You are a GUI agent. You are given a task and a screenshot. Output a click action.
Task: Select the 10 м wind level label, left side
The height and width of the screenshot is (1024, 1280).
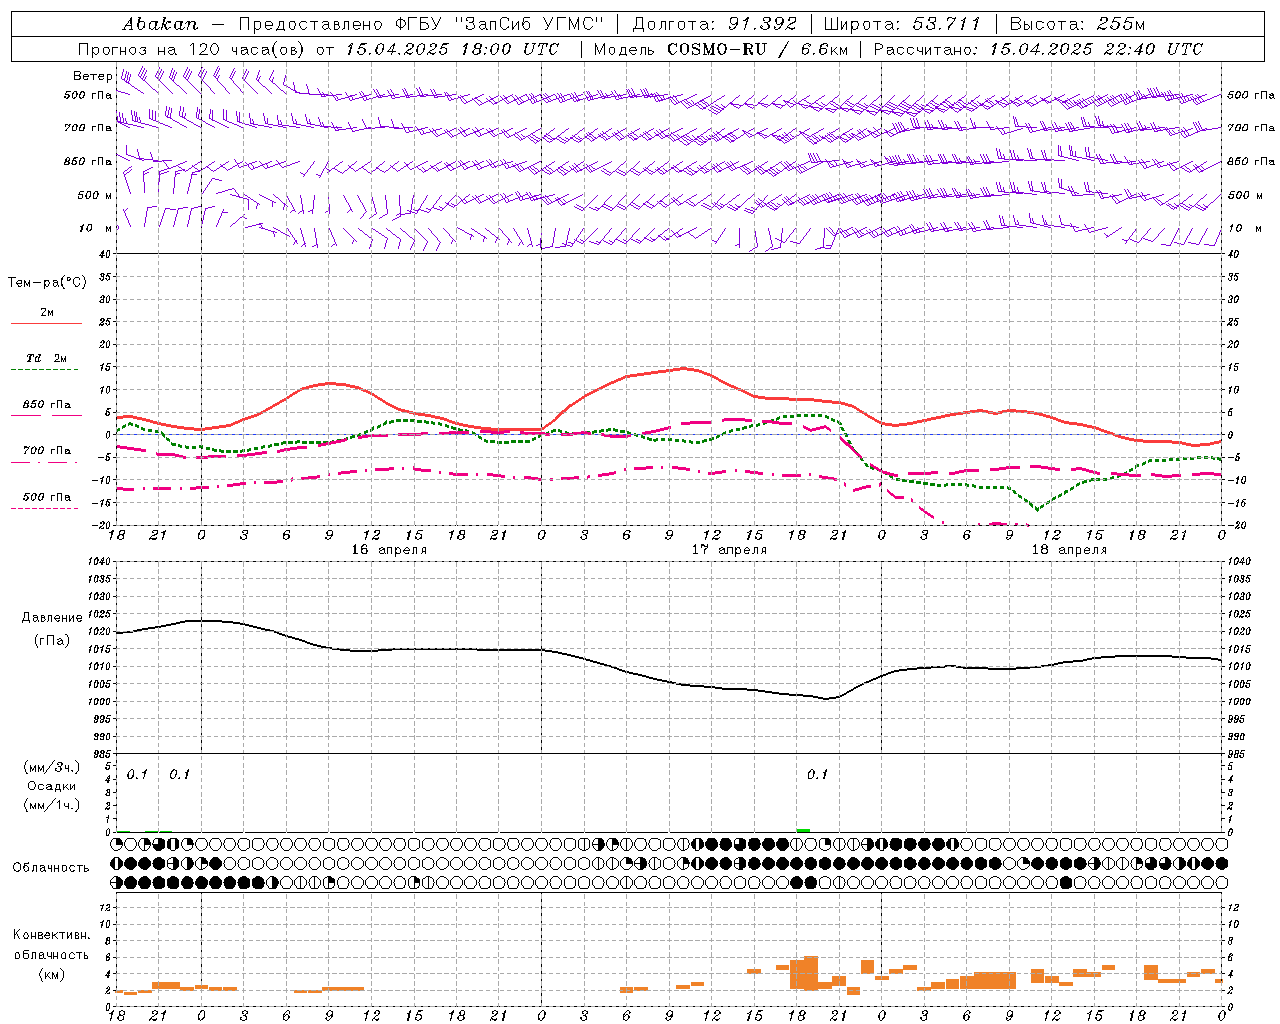[x=96, y=228]
